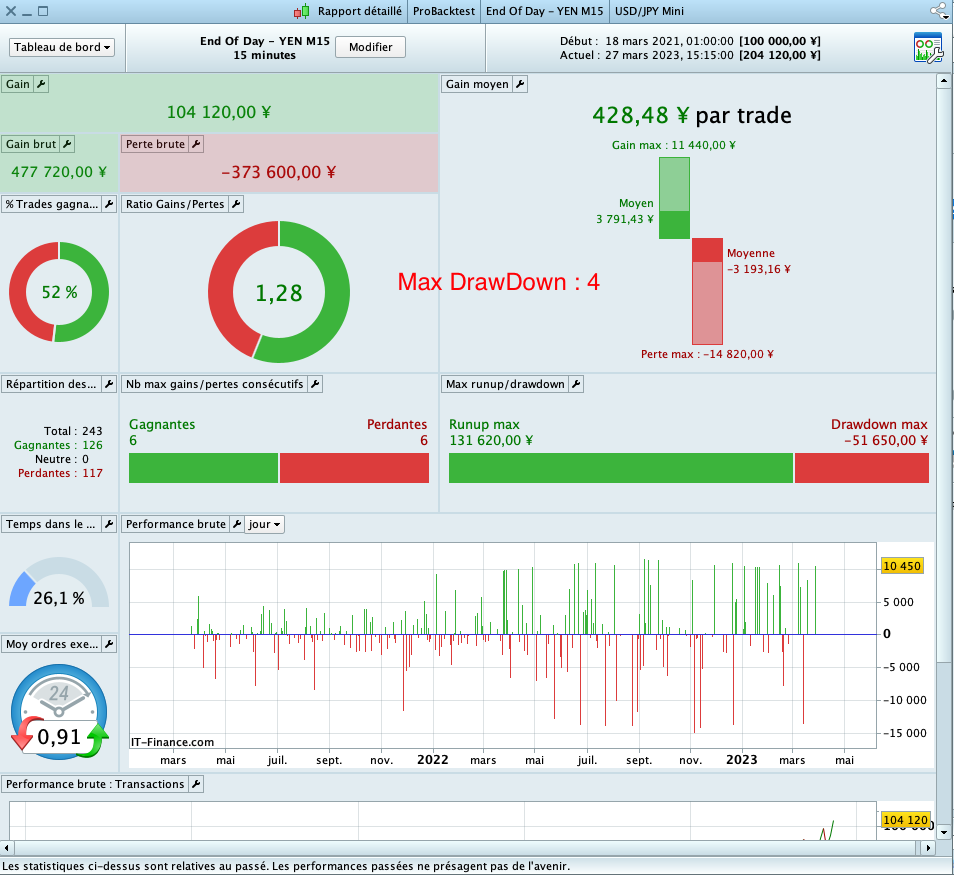Click wrench next to Répartition des panel
This screenshot has width=954, height=875.
tap(109, 384)
